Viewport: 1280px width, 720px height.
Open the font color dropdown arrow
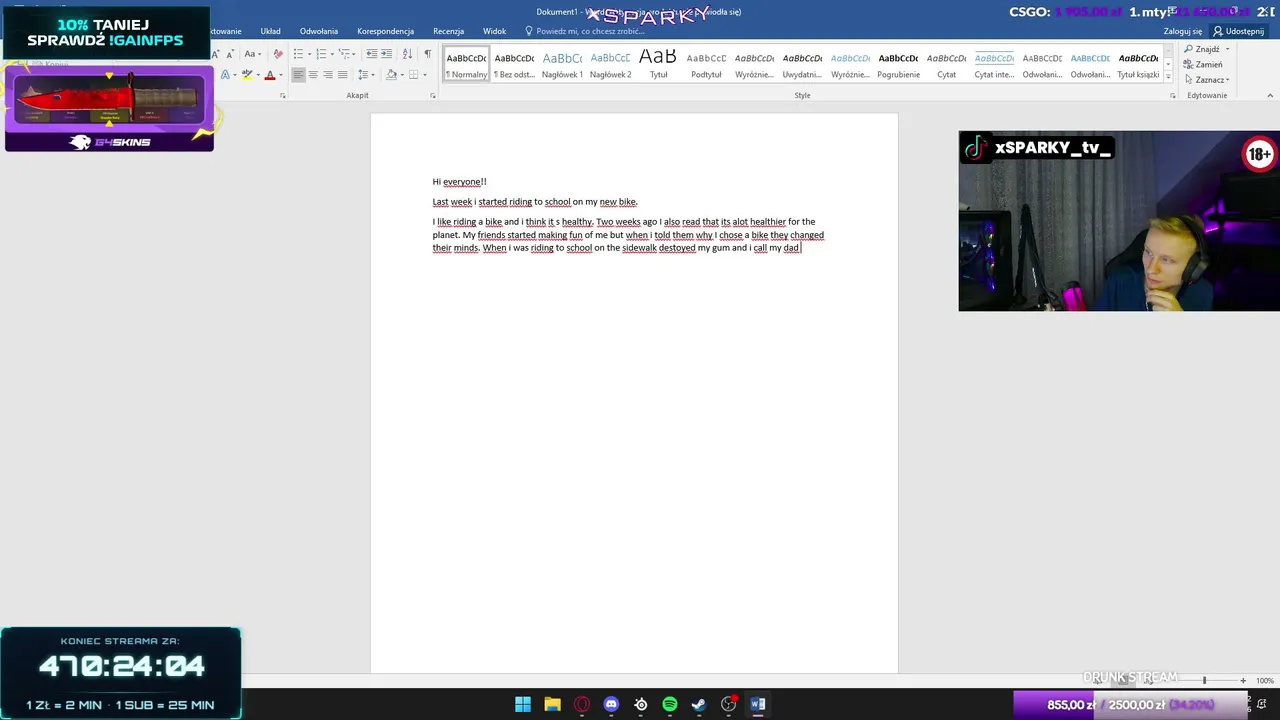(x=281, y=75)
